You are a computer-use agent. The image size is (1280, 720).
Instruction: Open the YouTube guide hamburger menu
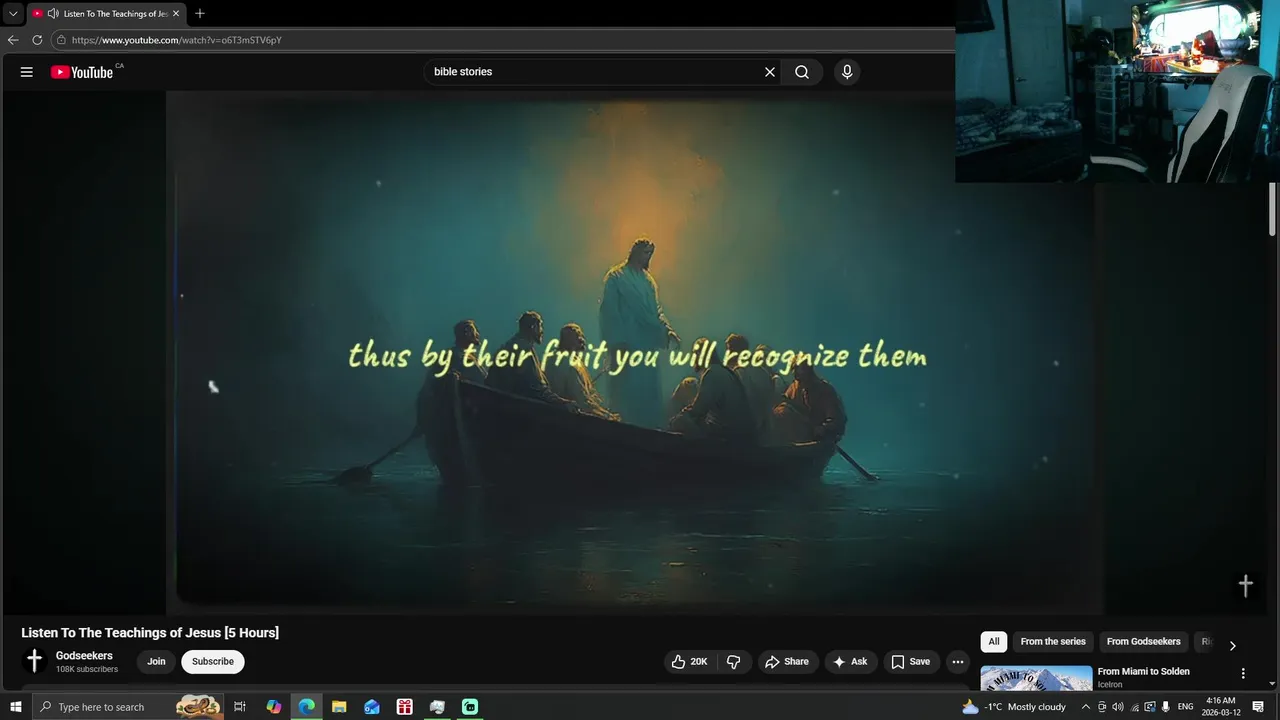click(x=27, y=72)
